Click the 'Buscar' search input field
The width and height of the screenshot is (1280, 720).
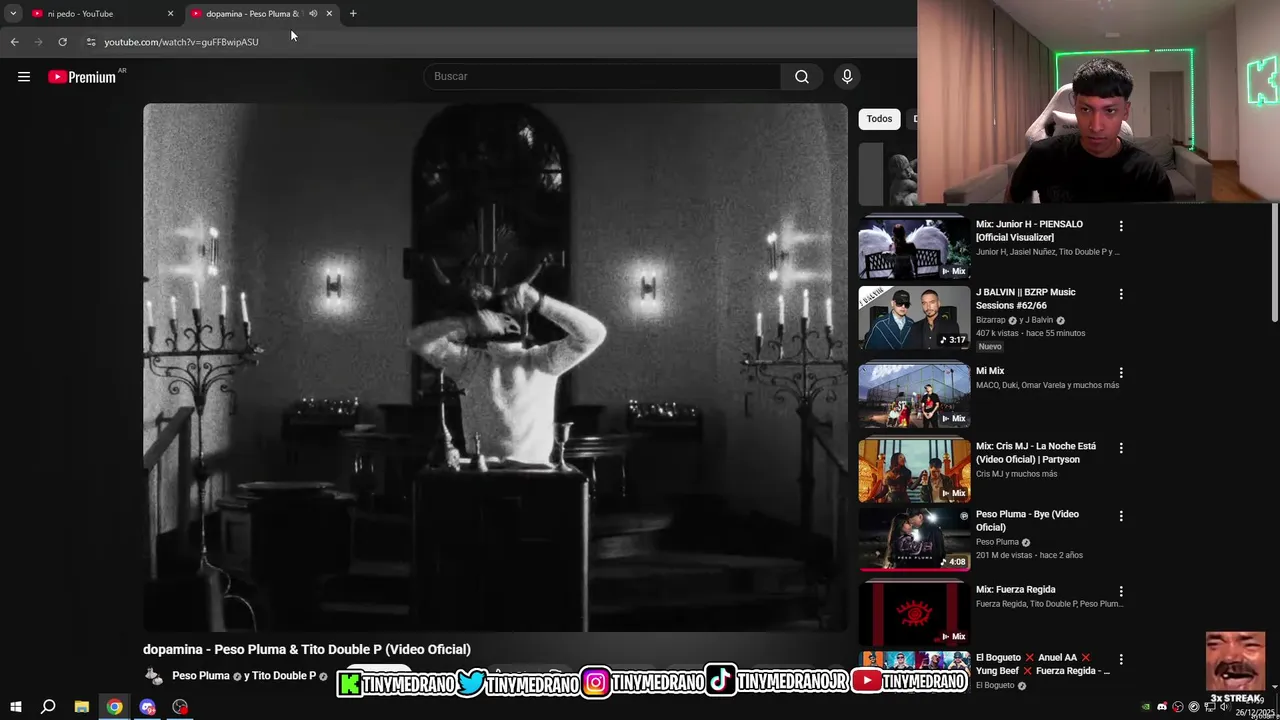pyautogui.click(x=602, y=76)
